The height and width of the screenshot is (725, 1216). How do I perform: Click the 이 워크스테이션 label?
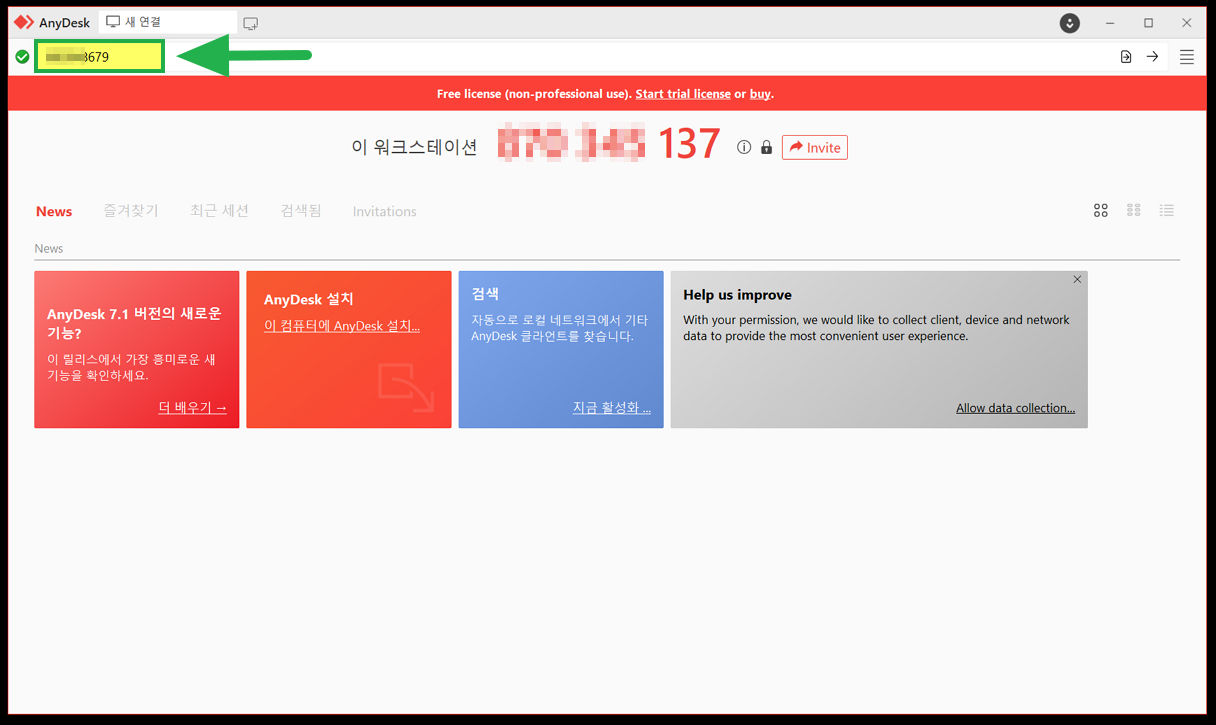414,147
